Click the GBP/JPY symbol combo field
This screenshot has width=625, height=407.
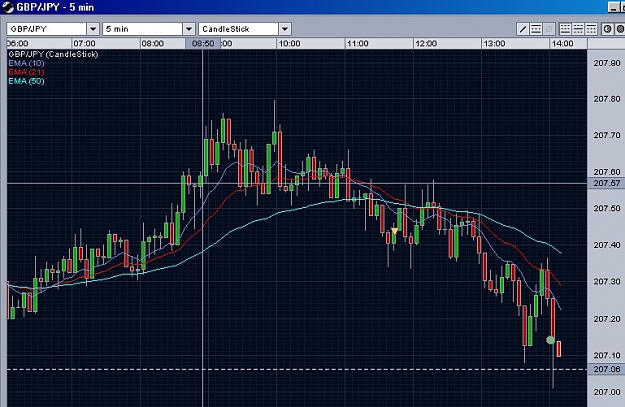(47, 29)
